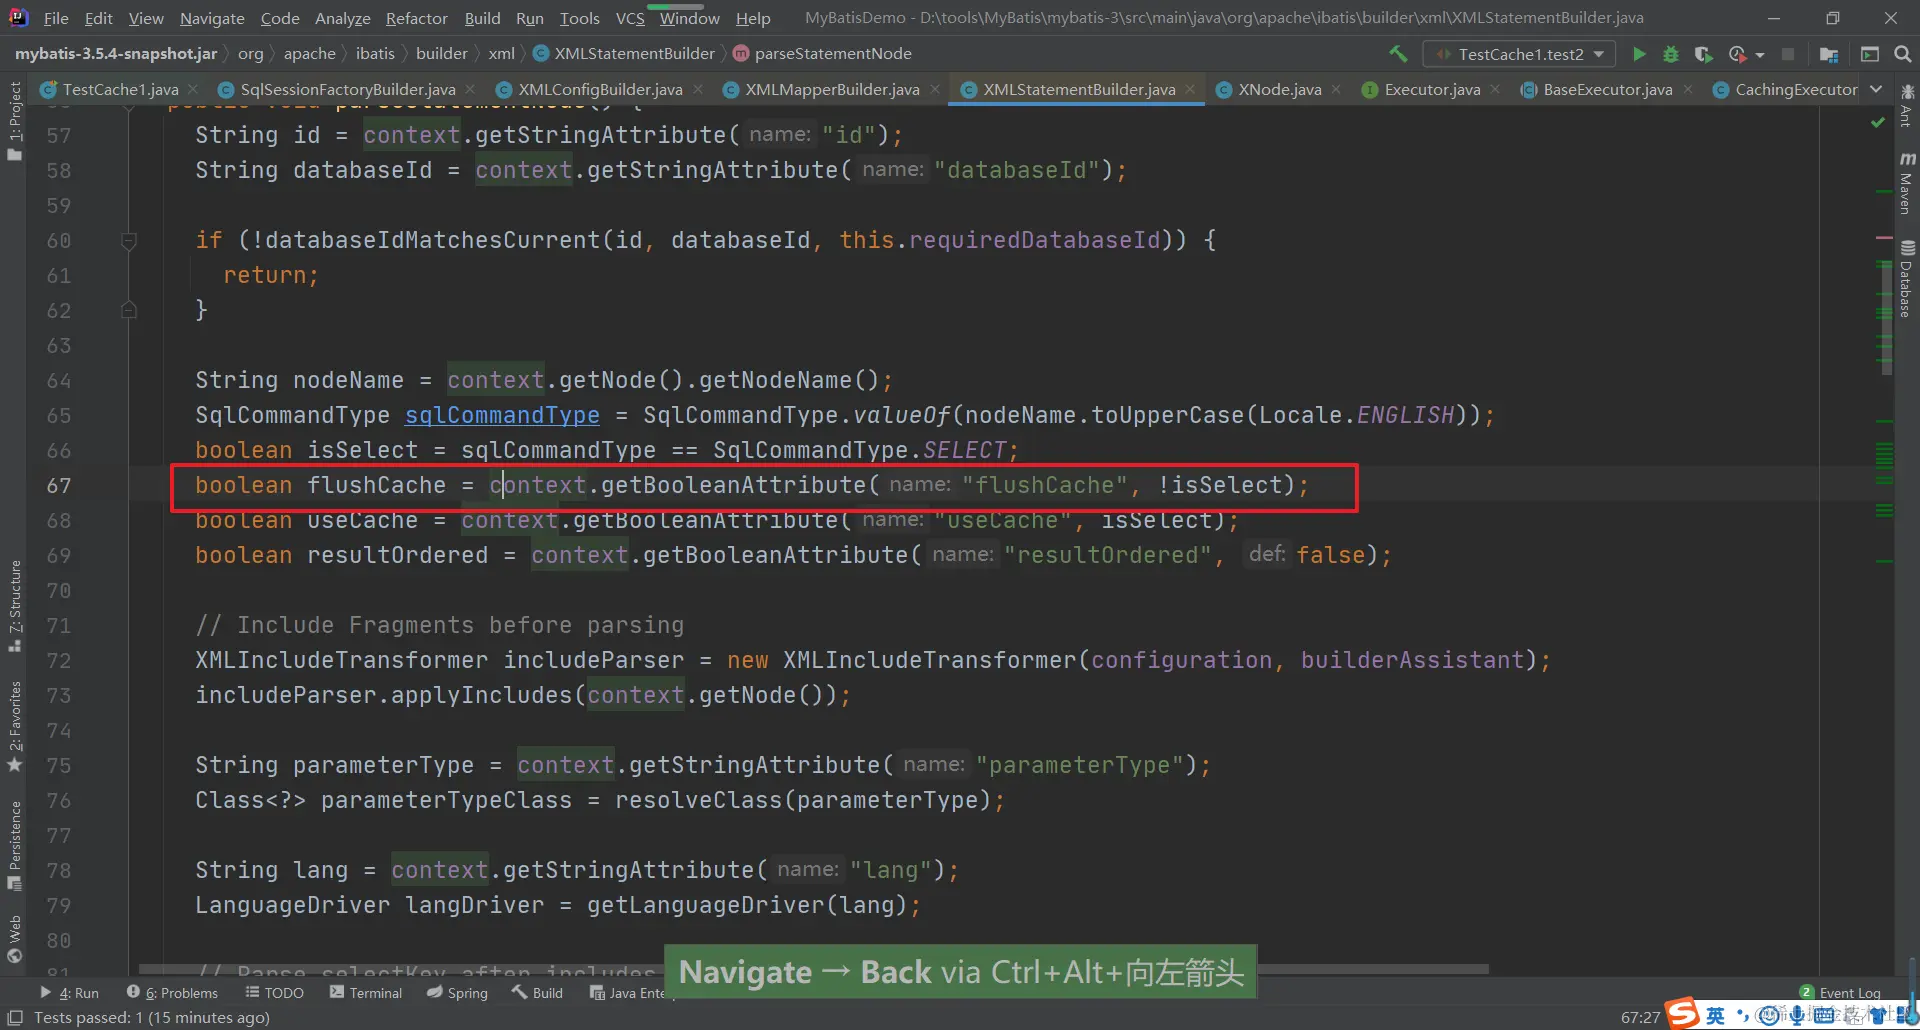Screen dimensions: 1920x1030
Task: Click the Run Anything toolbar icon
Action: click(x=1870, y=54)
